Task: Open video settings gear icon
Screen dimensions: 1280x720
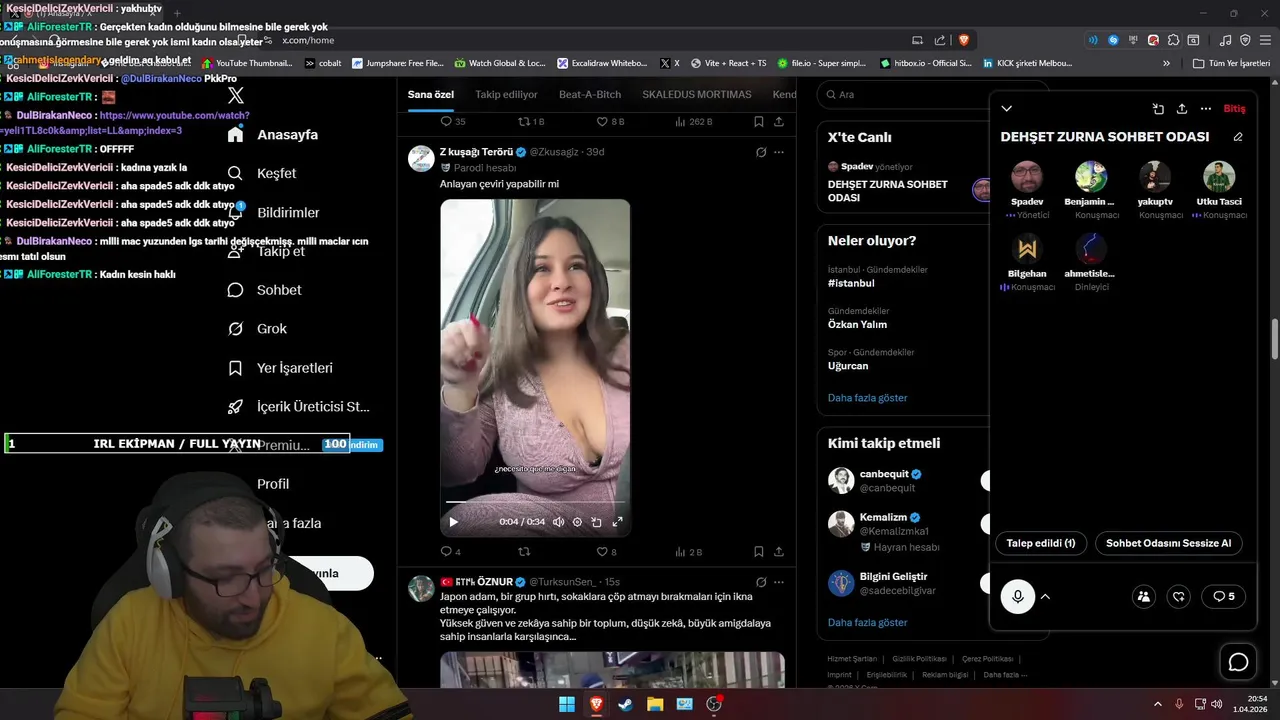Action: click(x=577, y=522)
